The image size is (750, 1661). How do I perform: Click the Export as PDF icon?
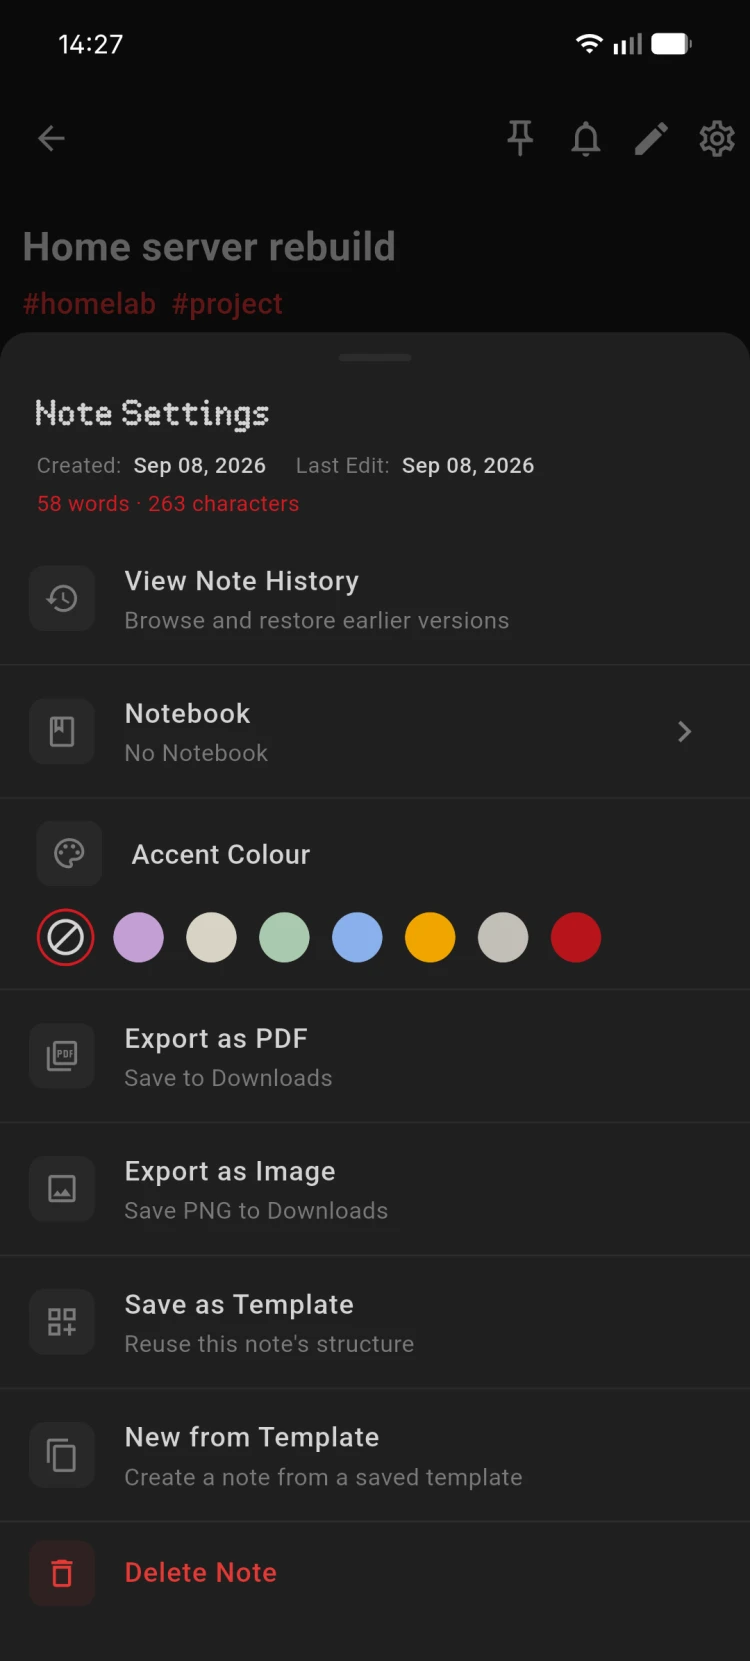click(x=62, y=1056)
